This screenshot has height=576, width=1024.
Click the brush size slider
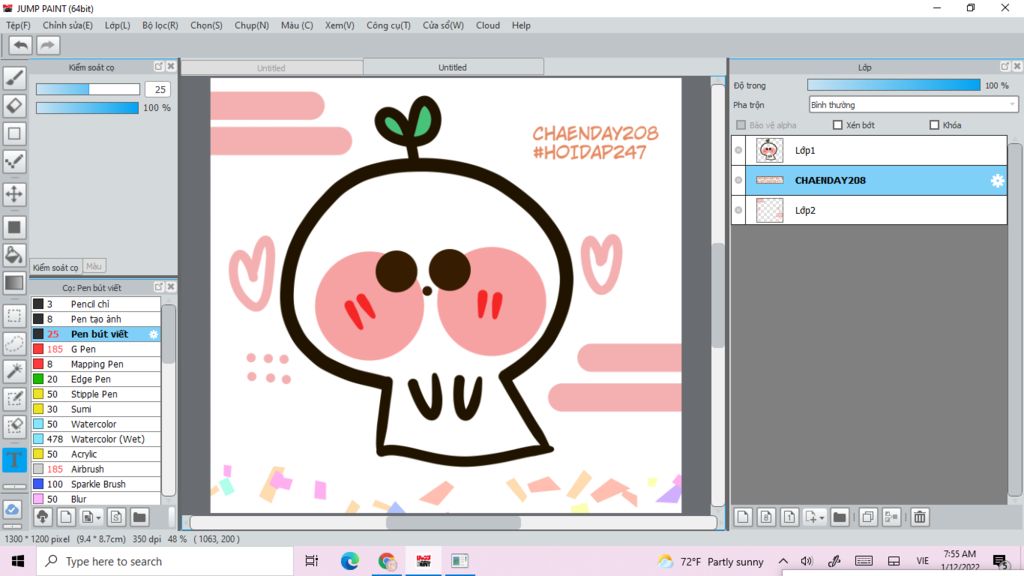pos(88,89)
